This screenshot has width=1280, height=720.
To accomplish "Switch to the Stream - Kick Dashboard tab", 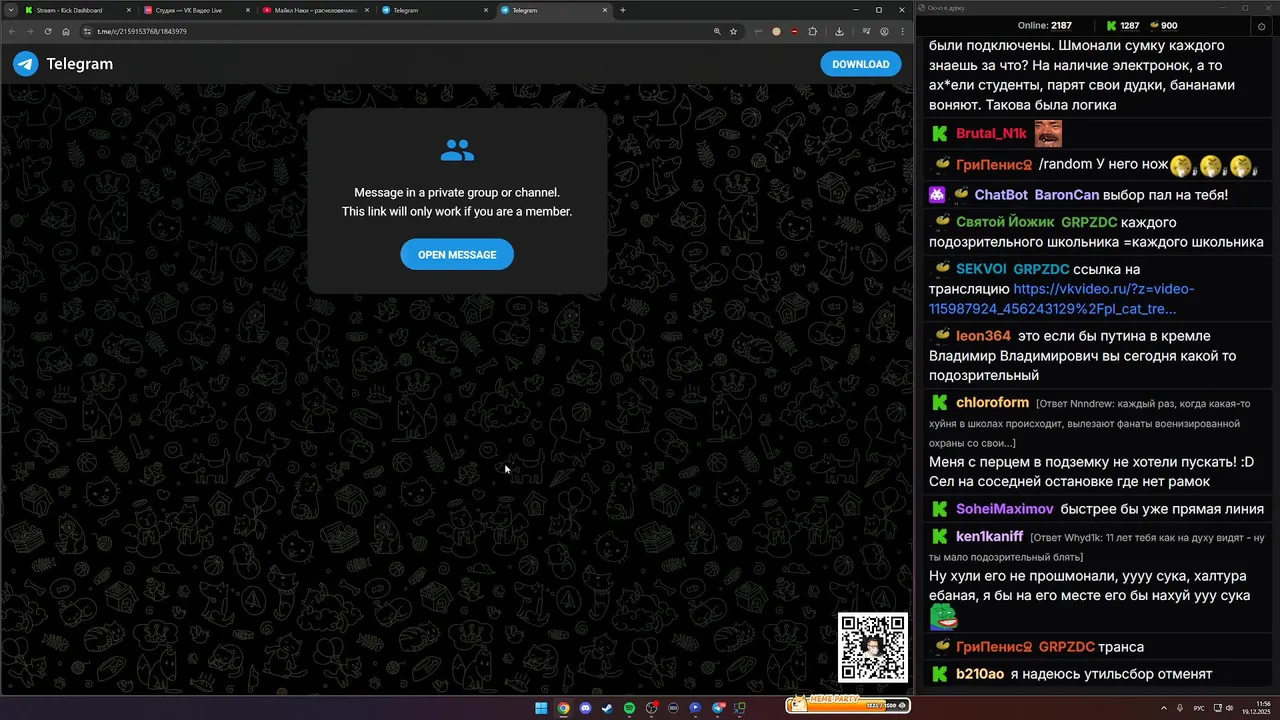I will (76, 10).
